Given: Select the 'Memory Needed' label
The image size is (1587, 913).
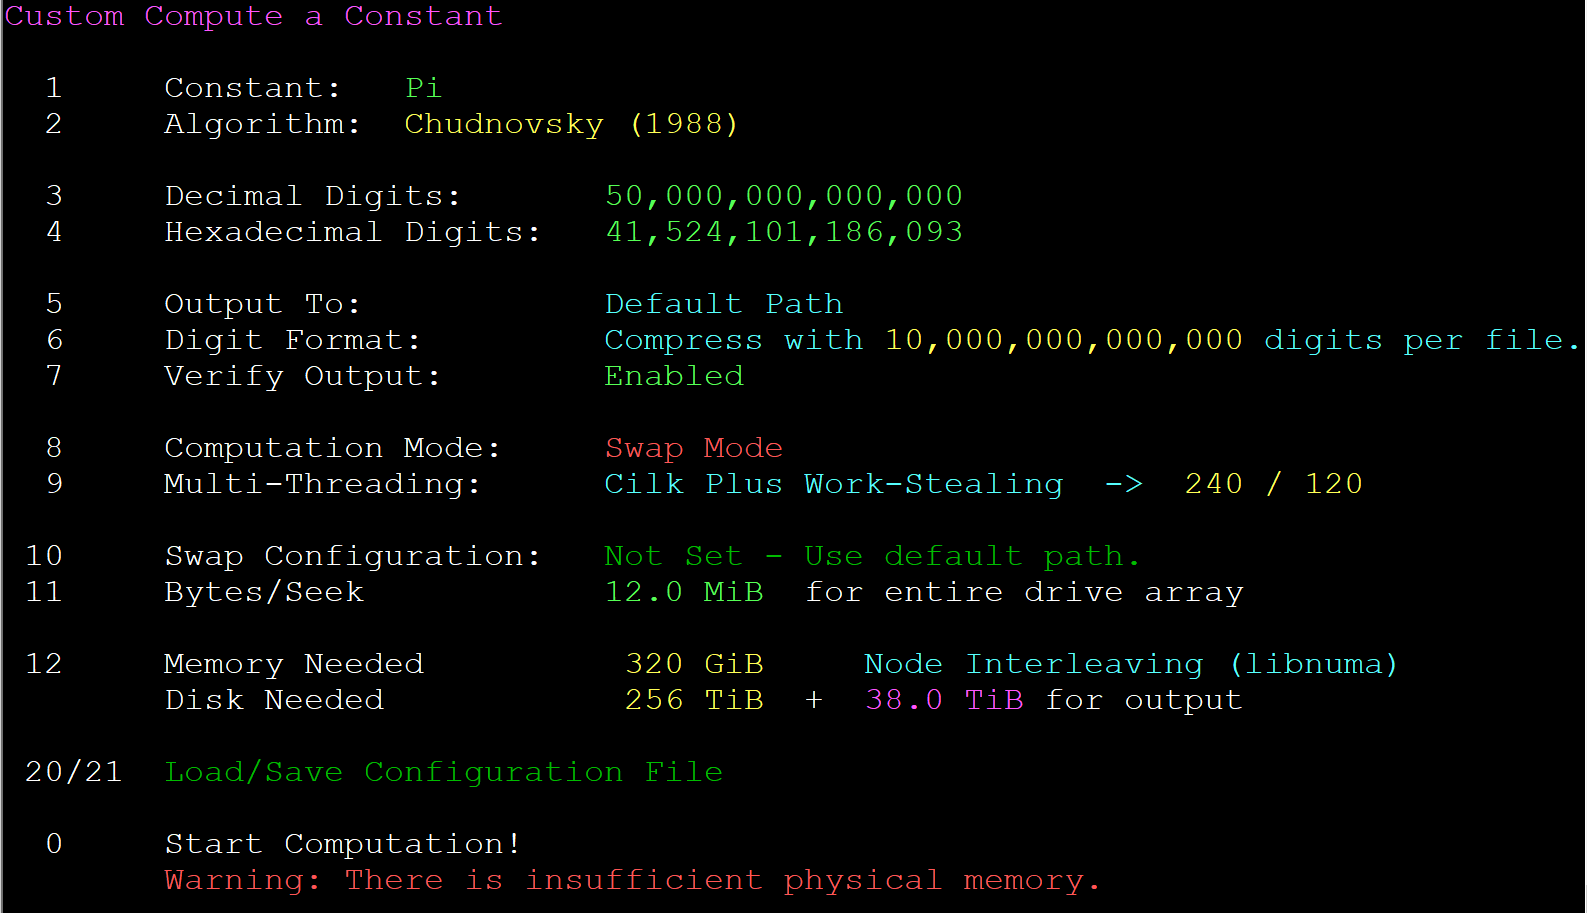Looking at the screenshot, I should point(294,664).
